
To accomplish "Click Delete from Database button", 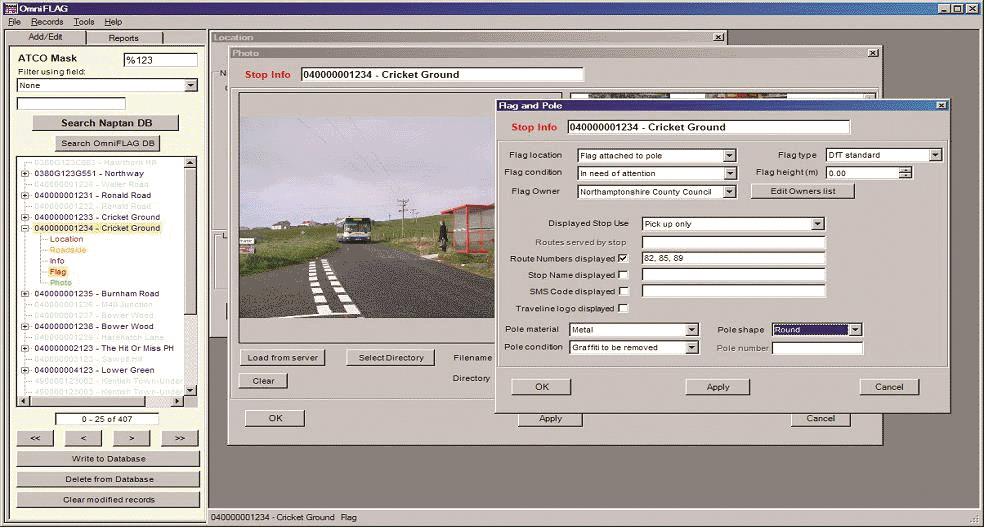I will tap(108, 479).
